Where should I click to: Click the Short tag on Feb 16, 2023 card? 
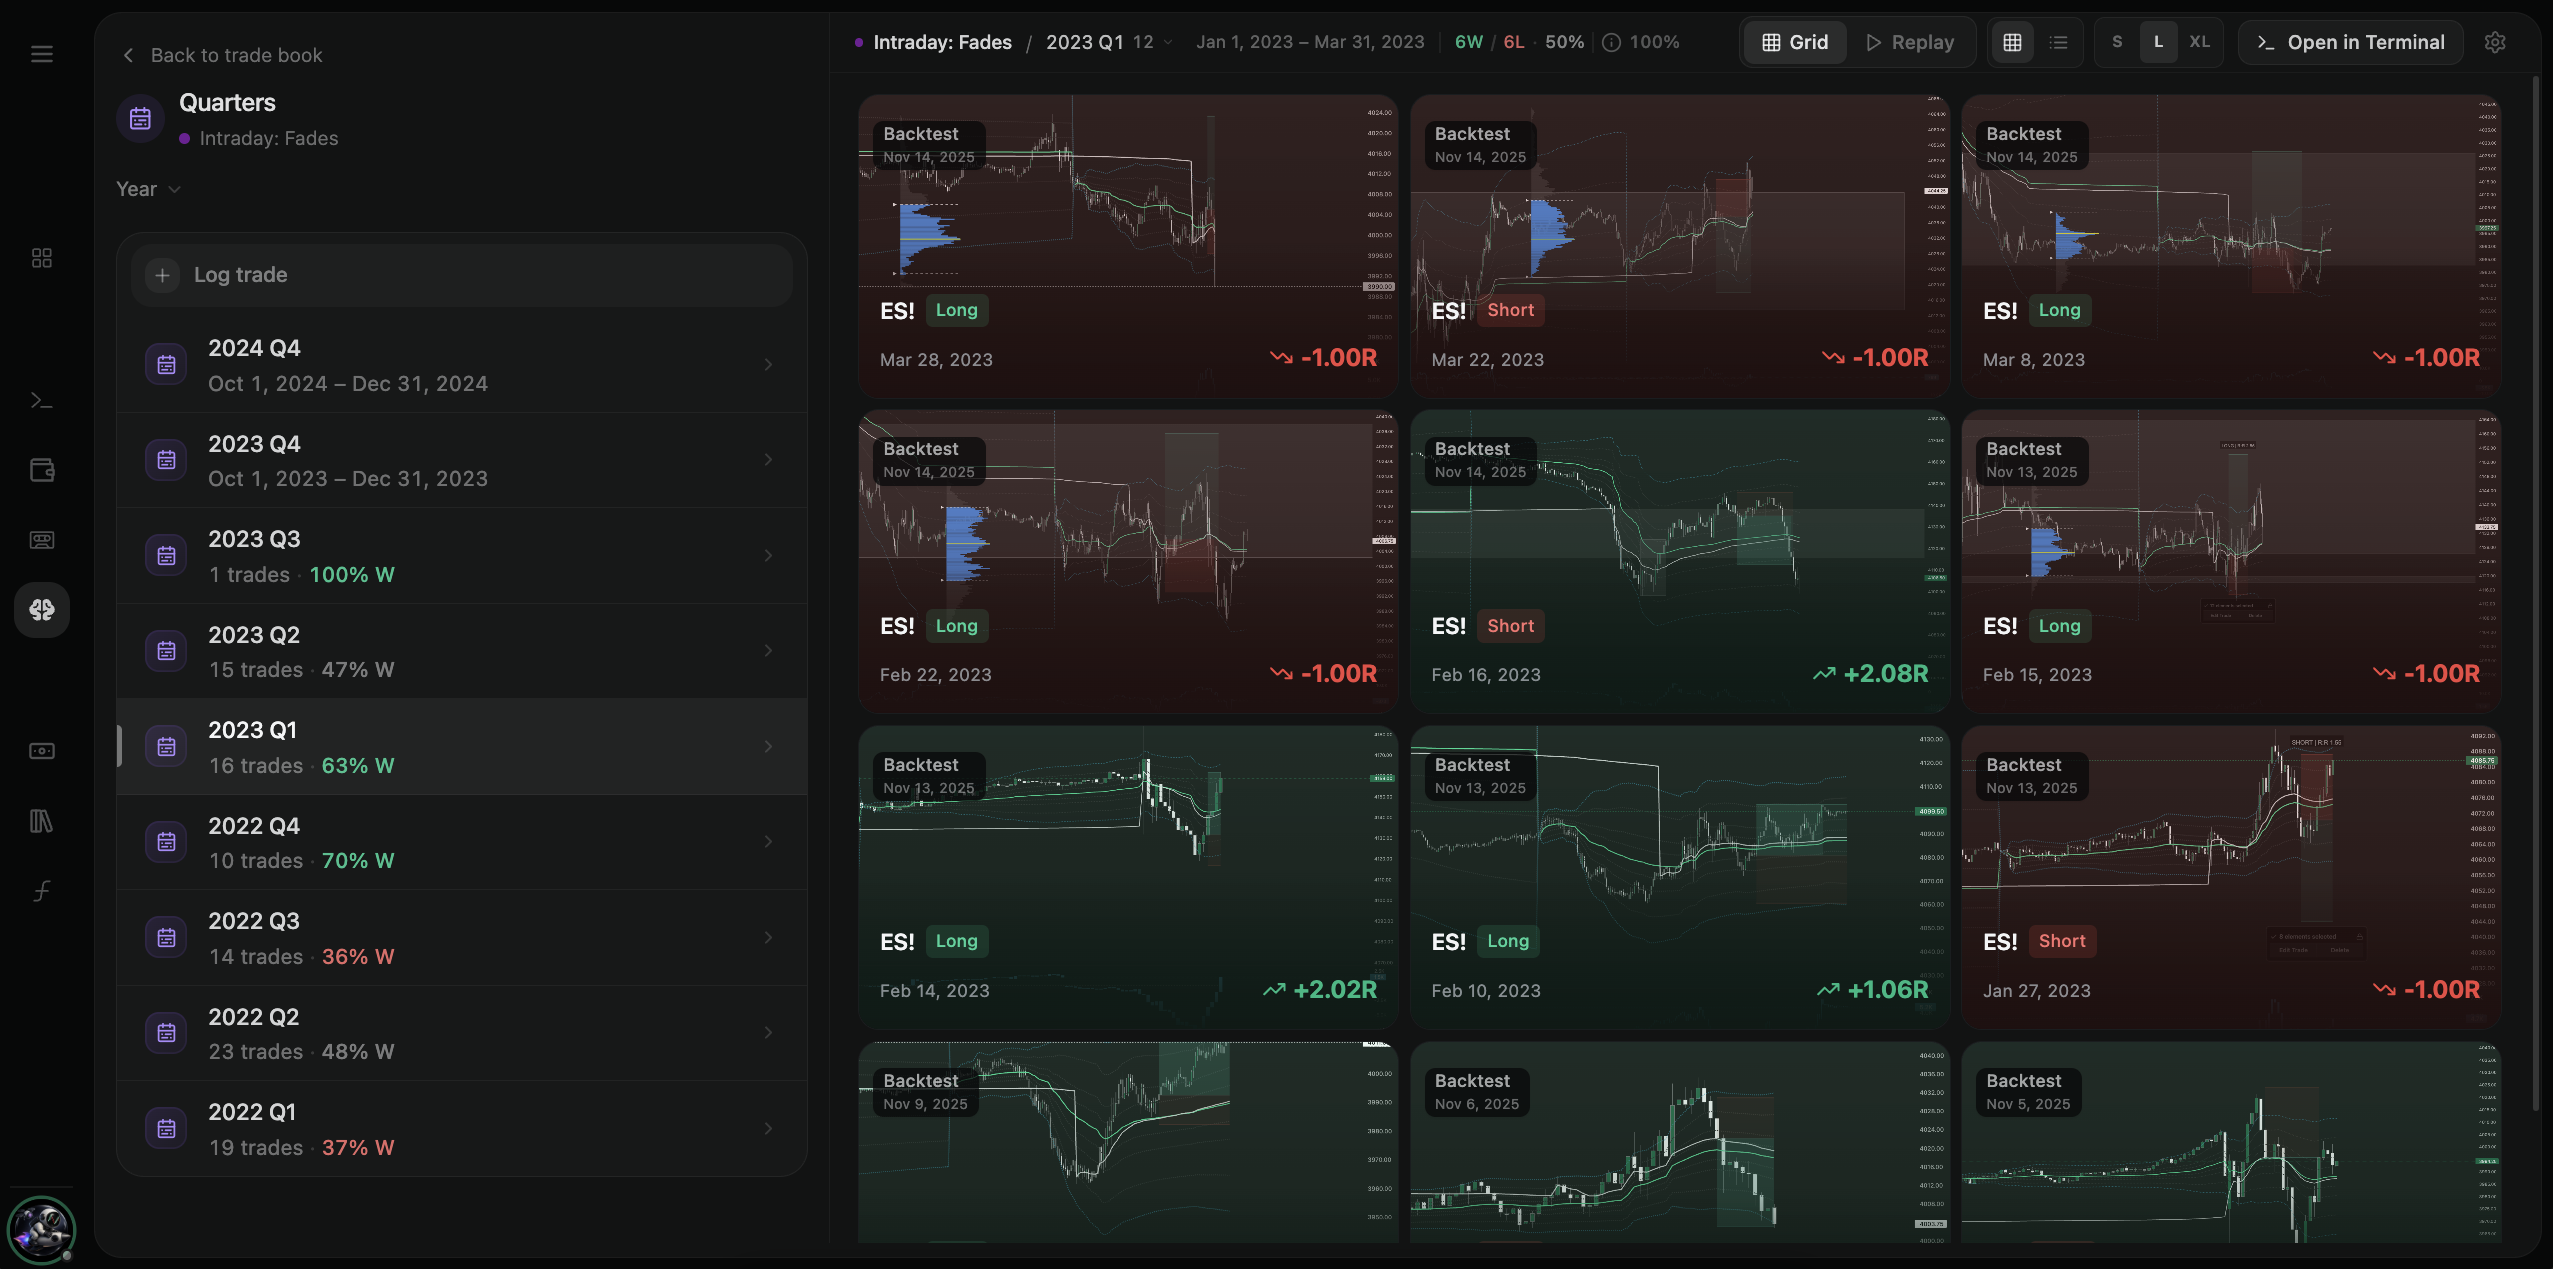click(x=1510, y=626)
